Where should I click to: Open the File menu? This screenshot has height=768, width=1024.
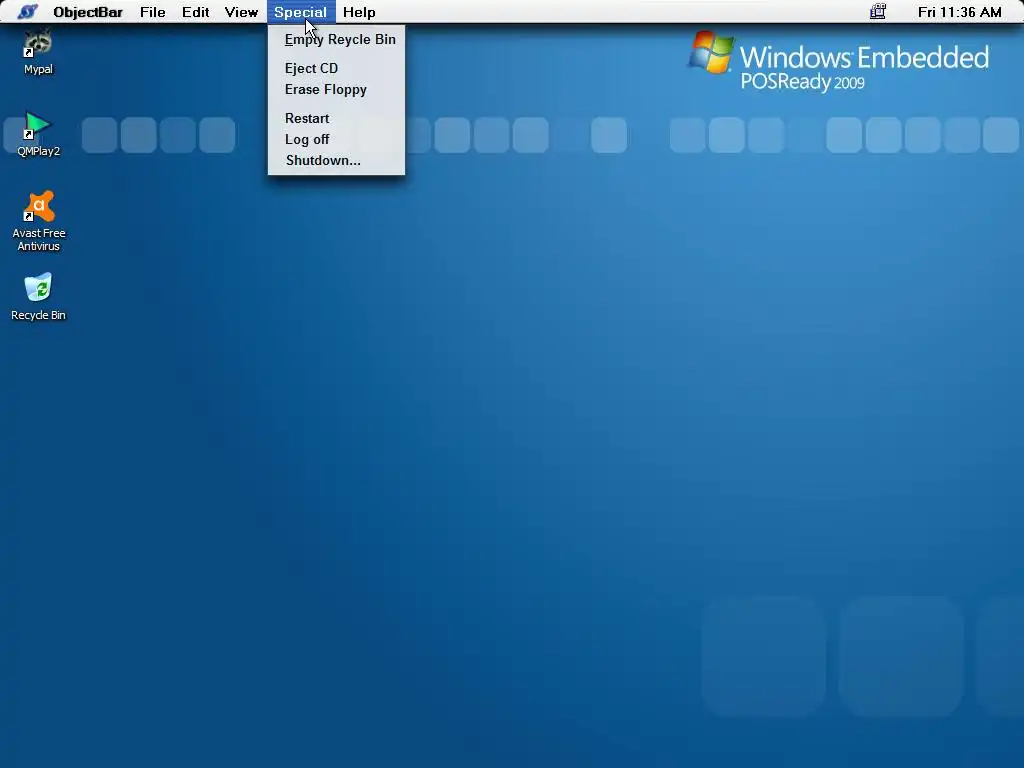[x=153, y=12]
